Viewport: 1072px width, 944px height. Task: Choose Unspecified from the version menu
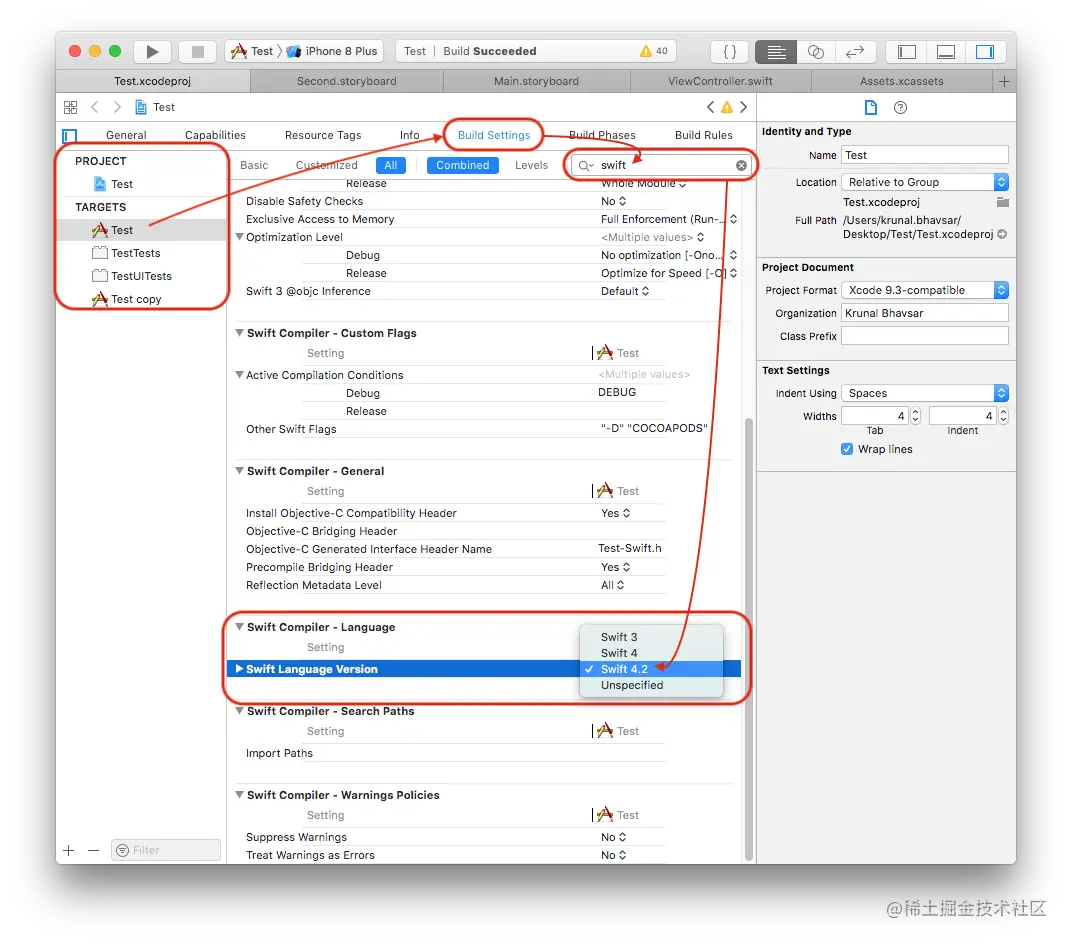coord(651,686)
